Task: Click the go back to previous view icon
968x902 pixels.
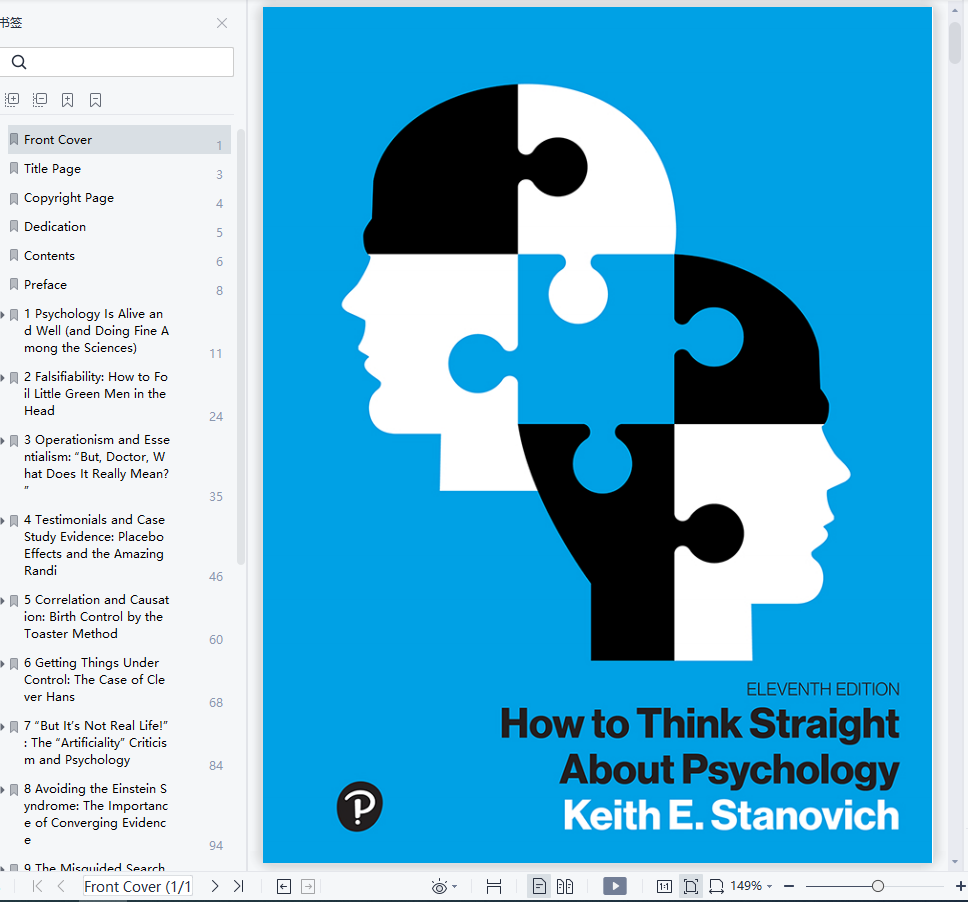Action: click(284, 887)
